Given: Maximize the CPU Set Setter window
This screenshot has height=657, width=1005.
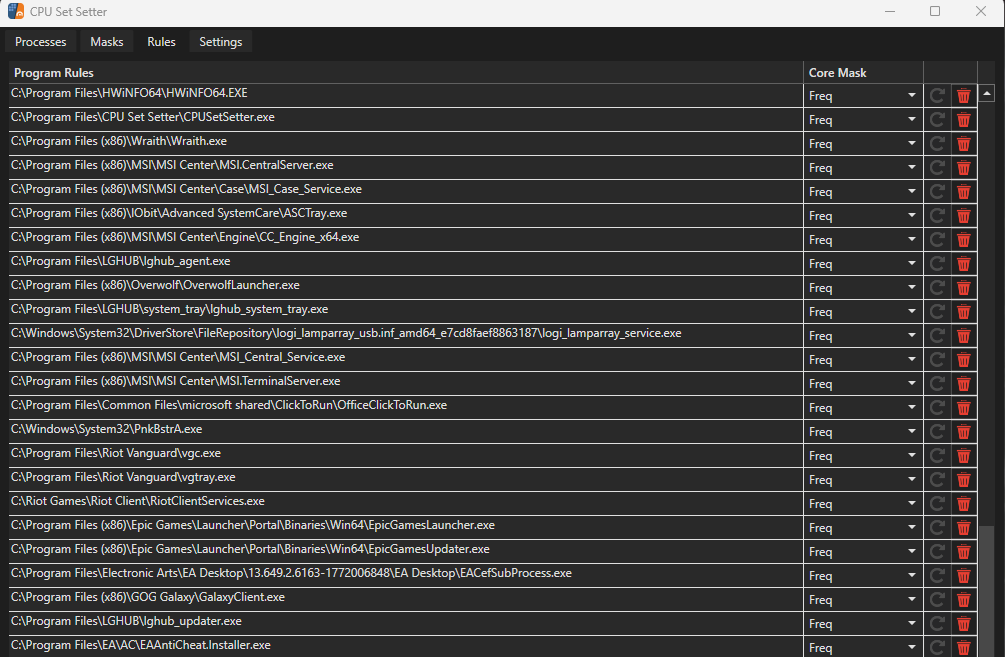Looking at the screenshot, I should [935, 11].
